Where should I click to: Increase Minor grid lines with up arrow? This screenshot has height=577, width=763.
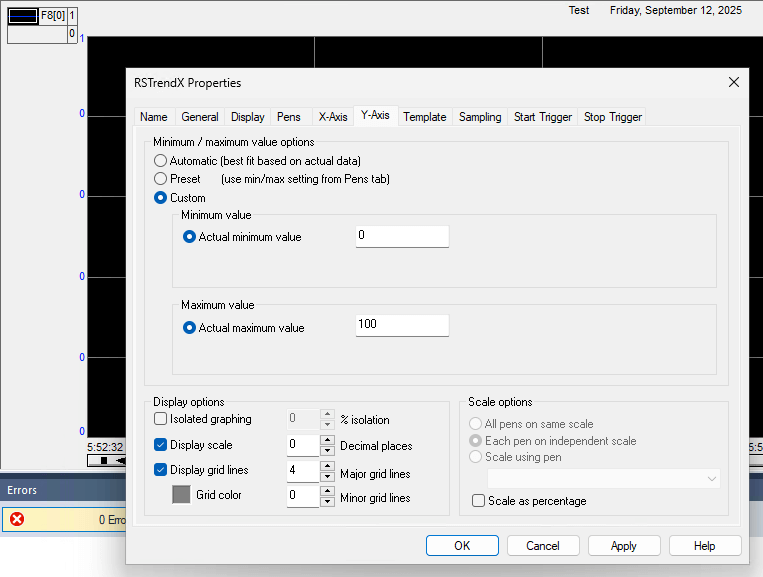tap(328, 490)
